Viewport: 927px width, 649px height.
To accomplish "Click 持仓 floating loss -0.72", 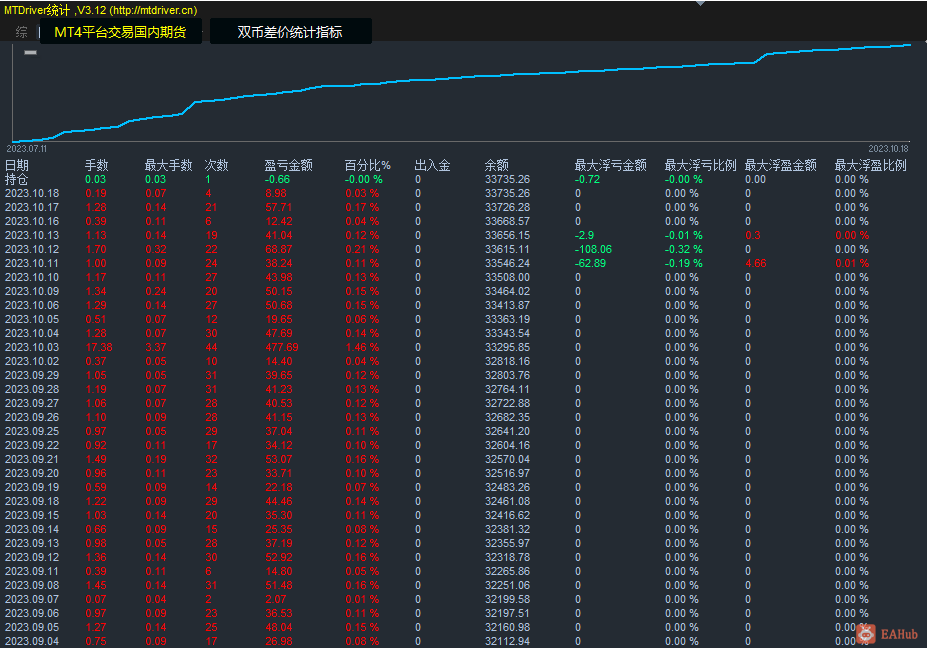I will (587, 179).
